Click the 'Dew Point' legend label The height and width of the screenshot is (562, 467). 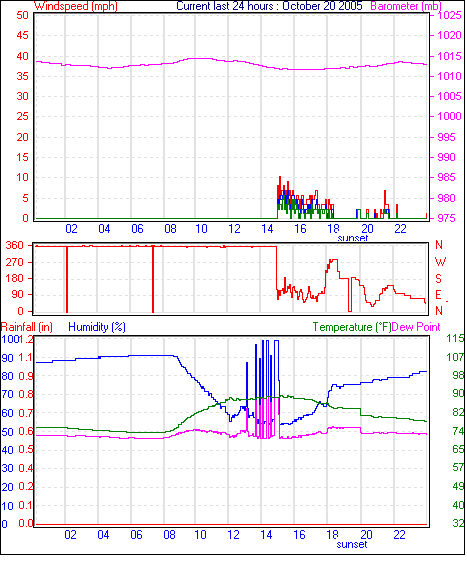(416, 327)
